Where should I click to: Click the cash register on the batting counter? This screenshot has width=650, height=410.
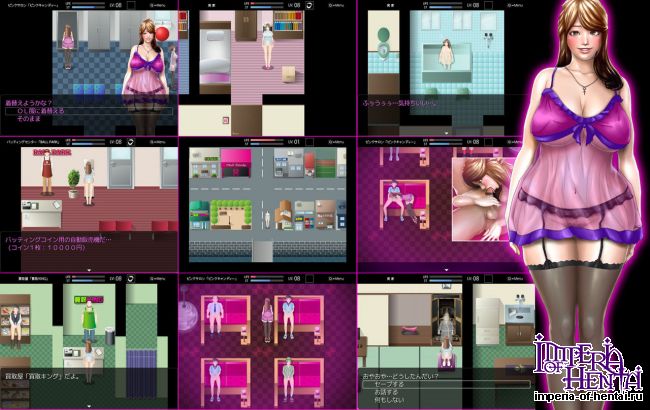tap(29, 205)
